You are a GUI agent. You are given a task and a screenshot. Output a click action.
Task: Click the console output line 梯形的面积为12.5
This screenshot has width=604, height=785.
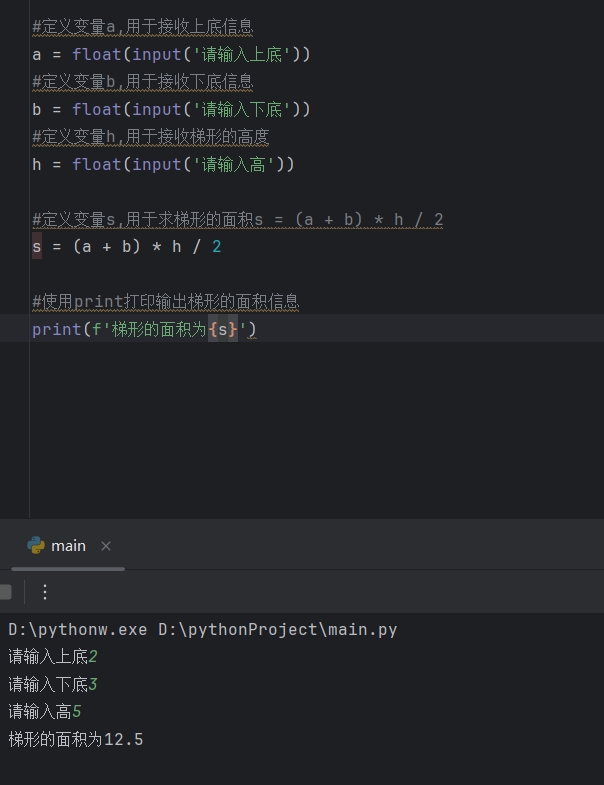click(x=76, y=739)
